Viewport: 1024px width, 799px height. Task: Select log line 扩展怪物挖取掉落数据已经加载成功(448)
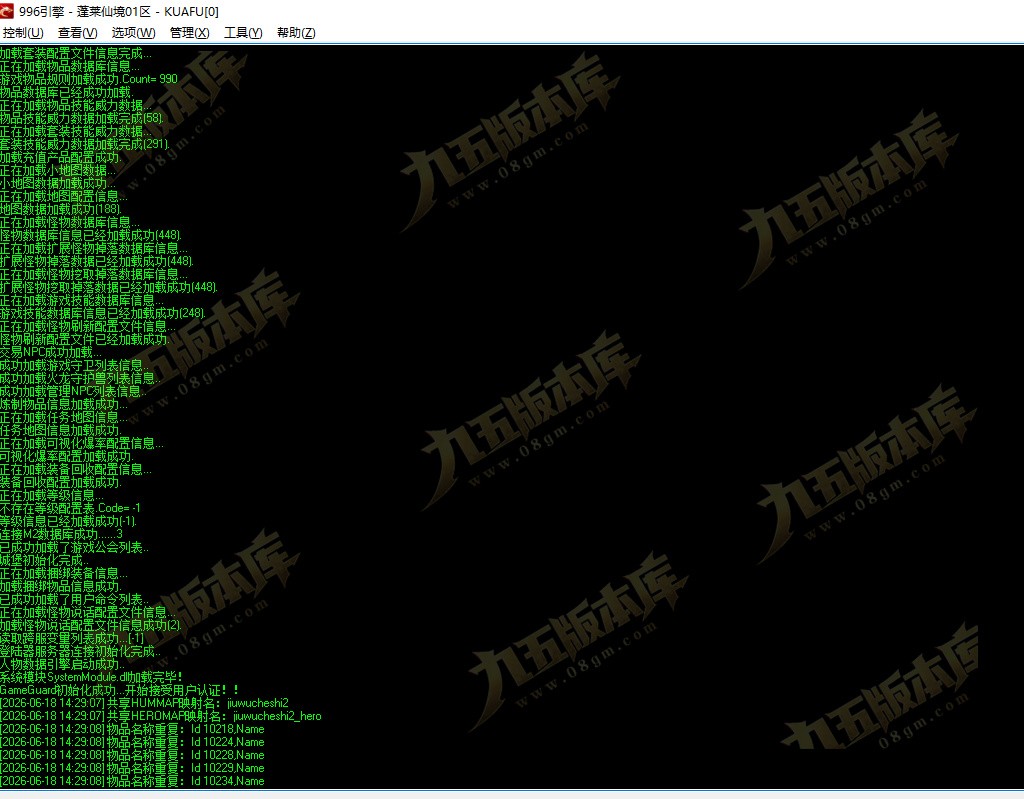pos(109,287)
